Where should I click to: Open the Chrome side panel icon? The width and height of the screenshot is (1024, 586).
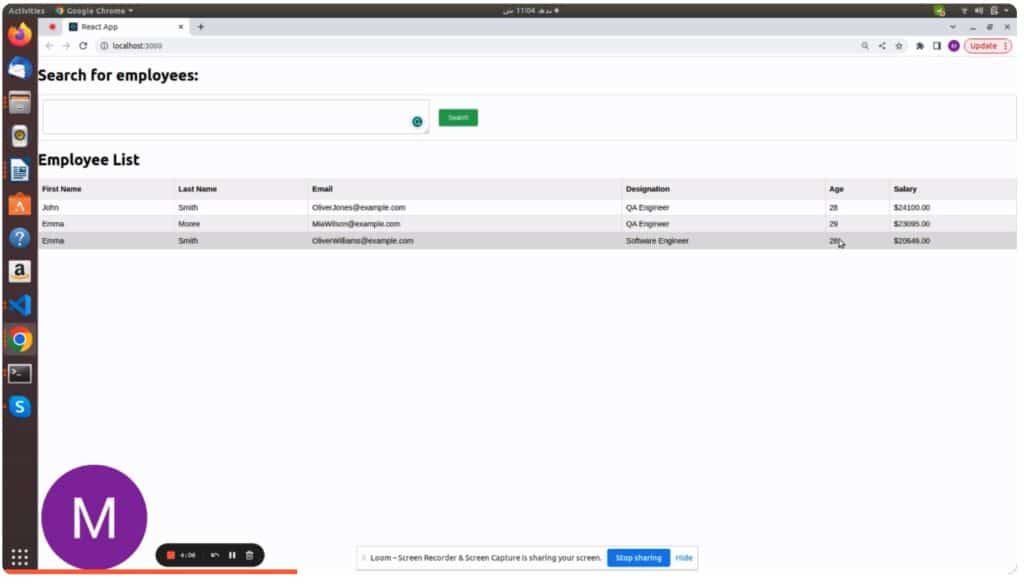936,45
